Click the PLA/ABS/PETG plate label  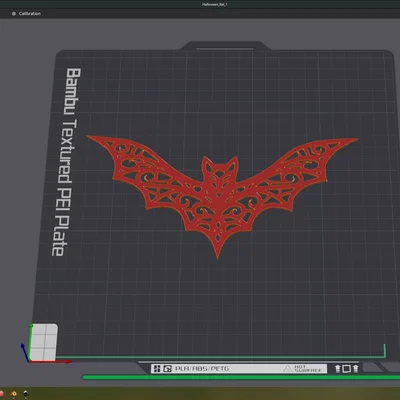coord(202,369)
